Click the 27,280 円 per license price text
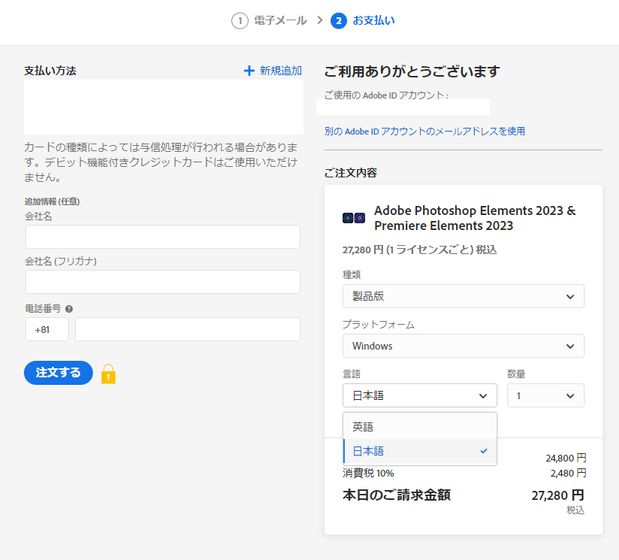Screen dimensions: 619x560 (x=419, y=250)
